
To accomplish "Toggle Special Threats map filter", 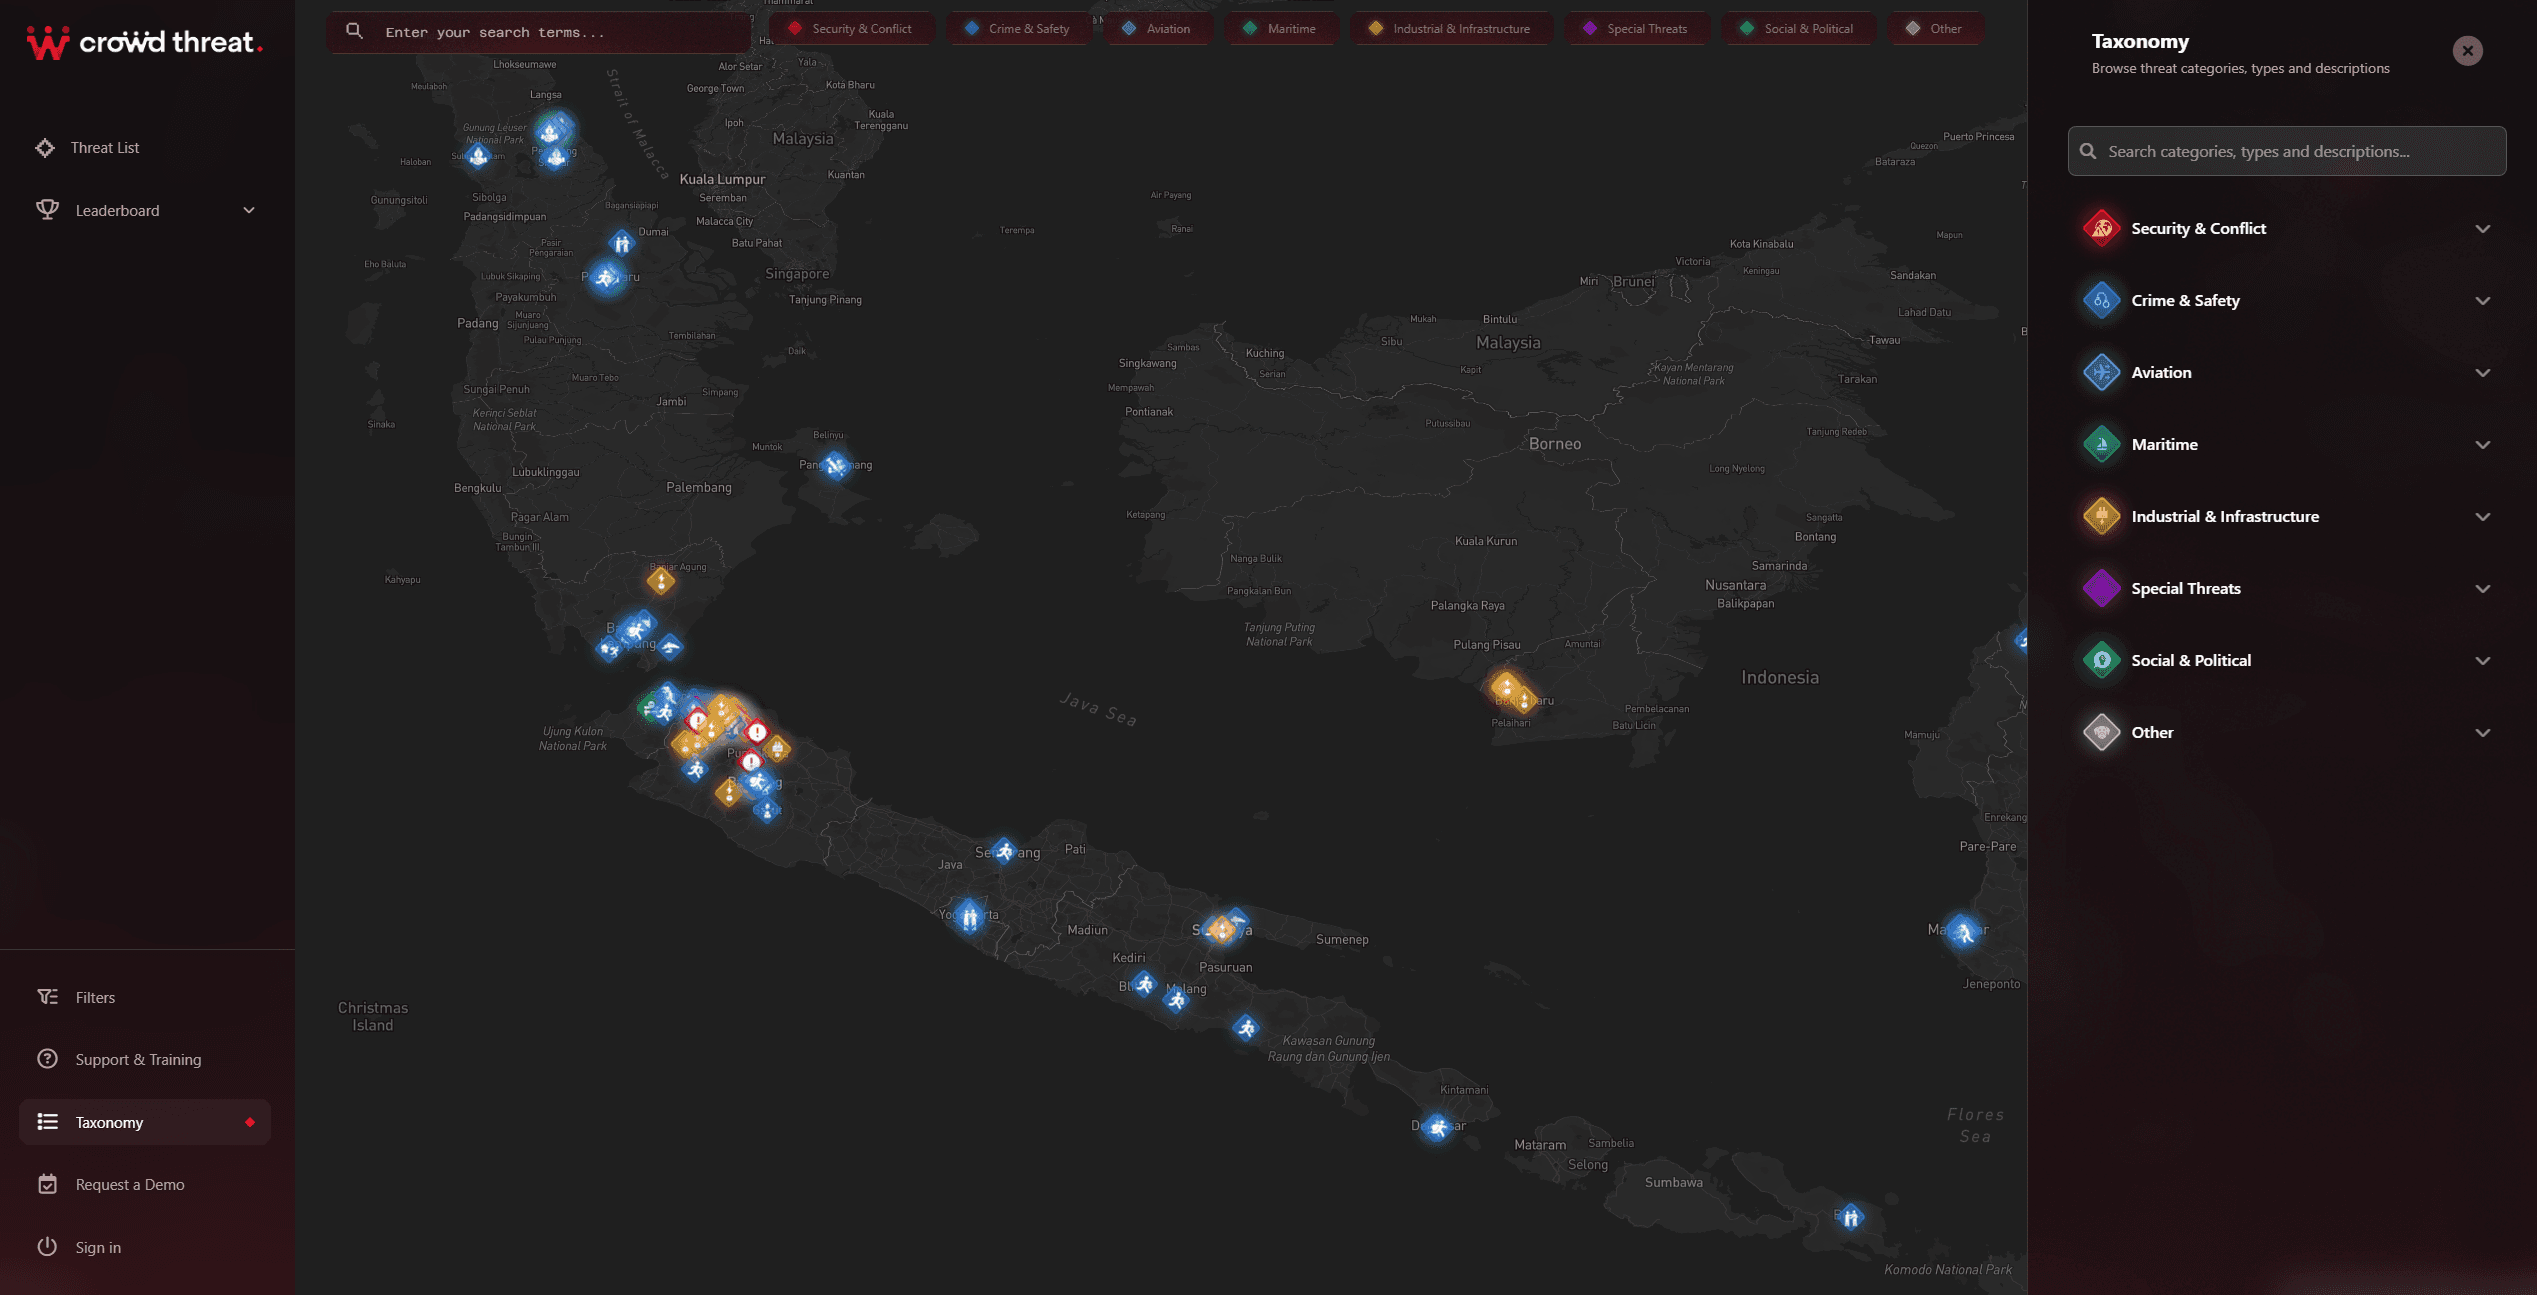I will tap(1637, 29).
